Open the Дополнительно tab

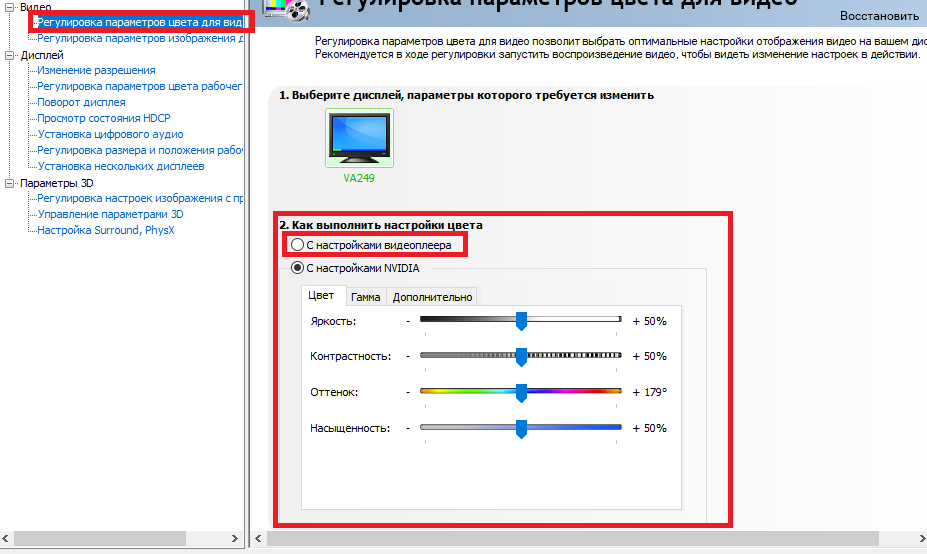click(432, 297)
